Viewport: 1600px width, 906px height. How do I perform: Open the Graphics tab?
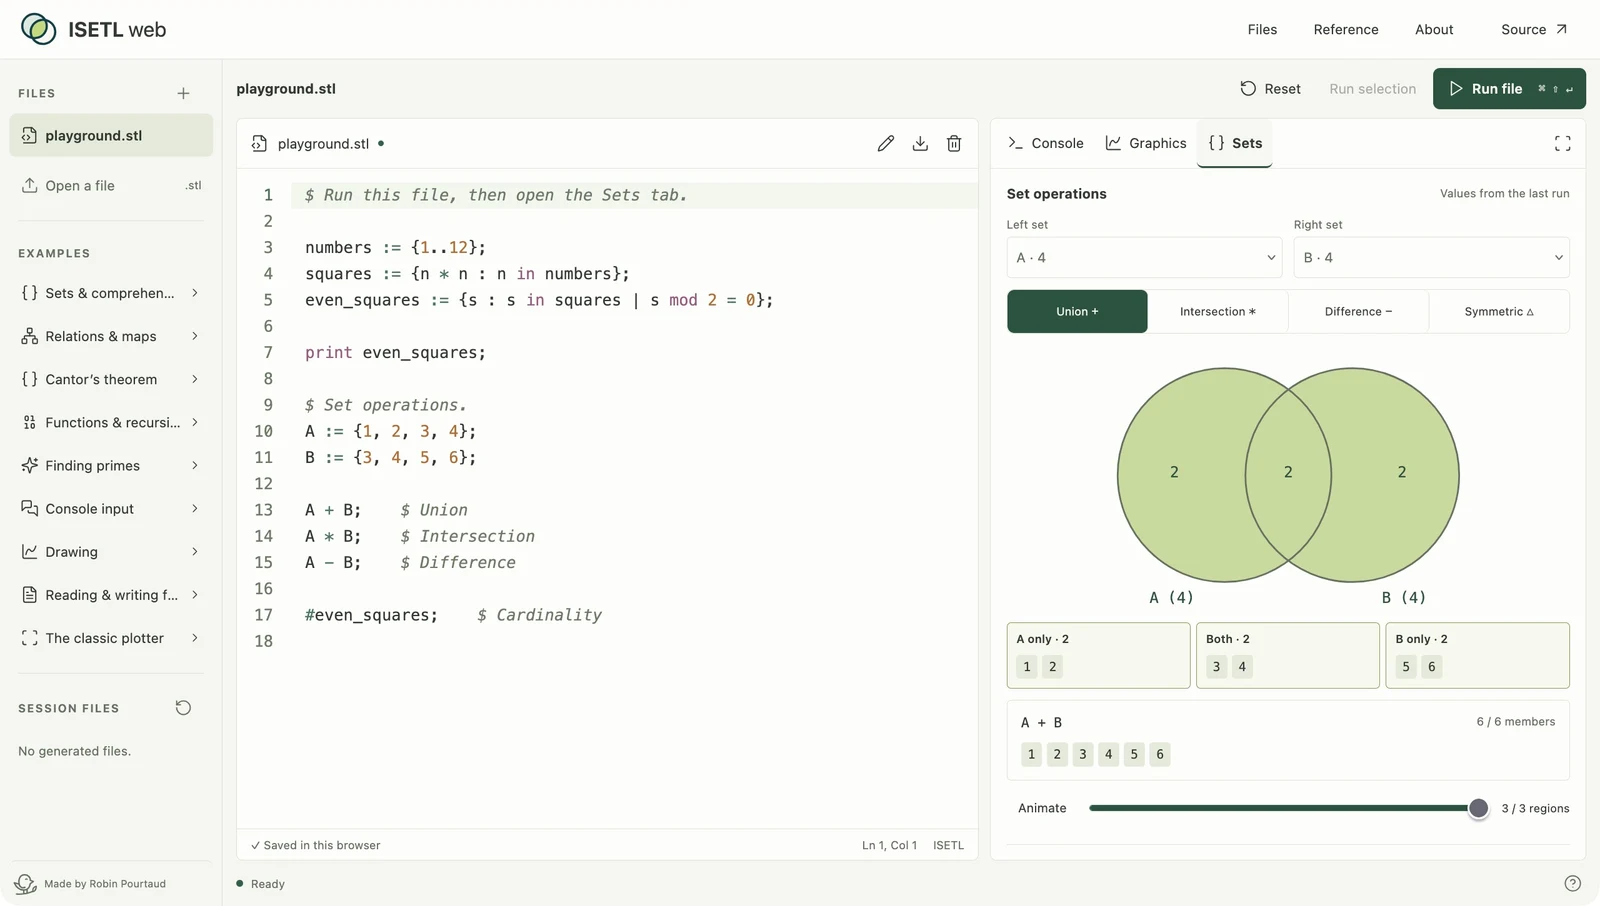point(1146,143)
